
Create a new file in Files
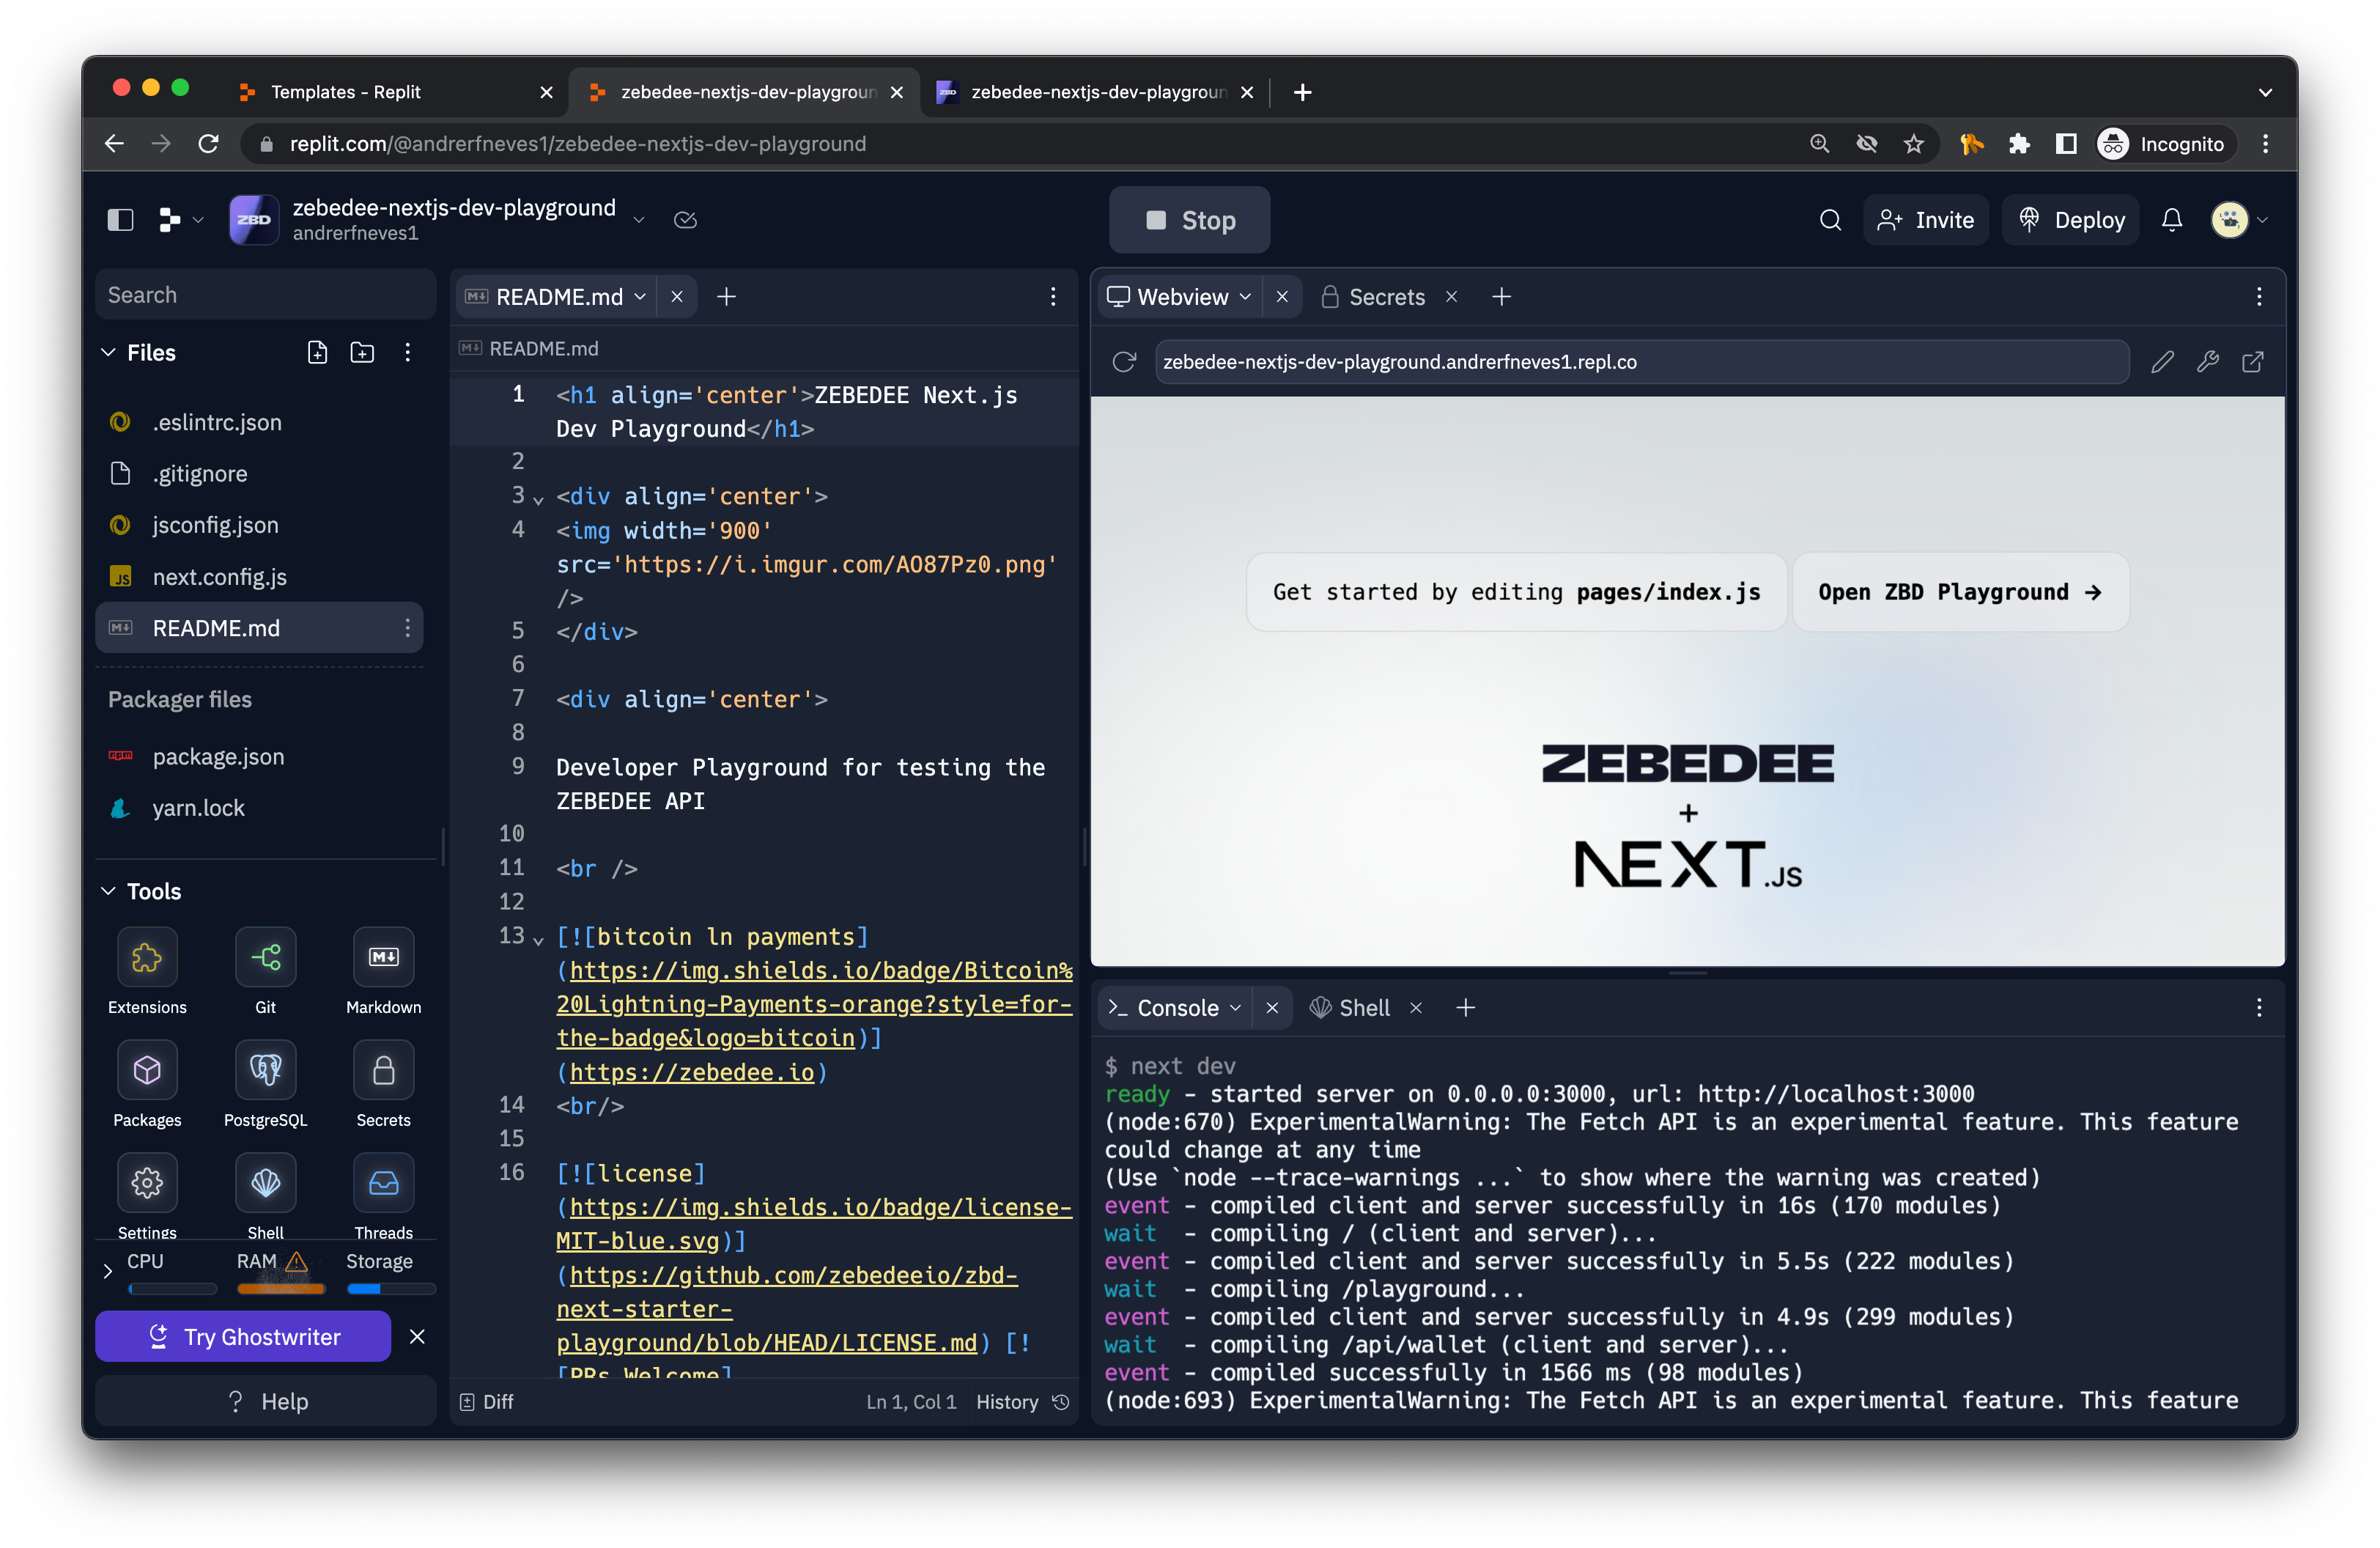[x=317, y=352]
